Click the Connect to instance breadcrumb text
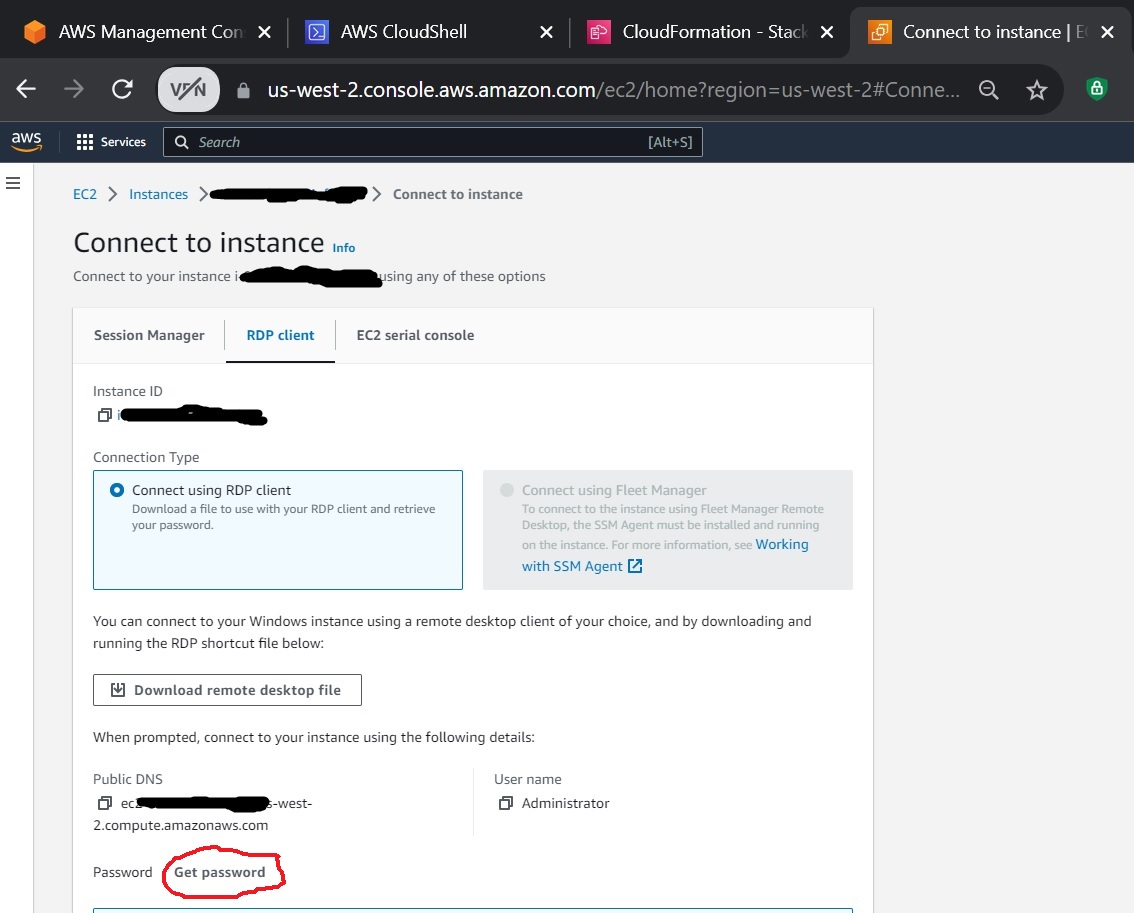 click(458, 195)
